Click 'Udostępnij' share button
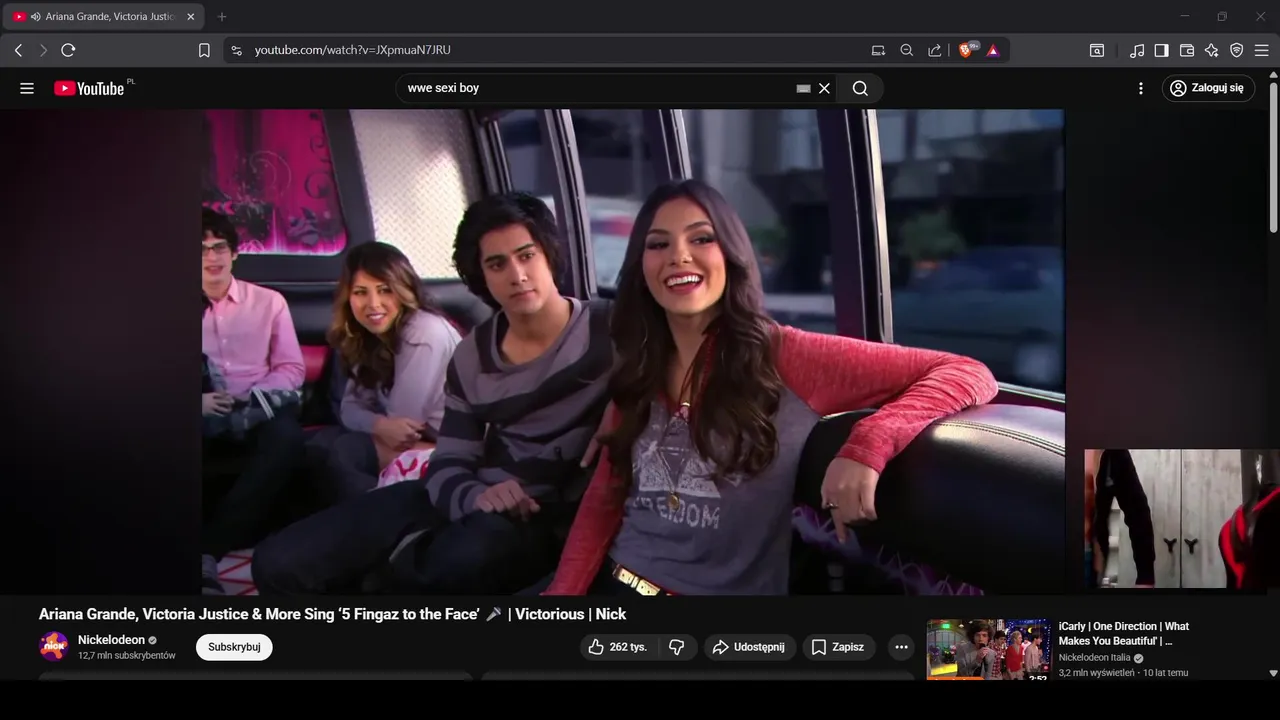Viewport: 1280px width, 720px height. click(x=750, y=647)
